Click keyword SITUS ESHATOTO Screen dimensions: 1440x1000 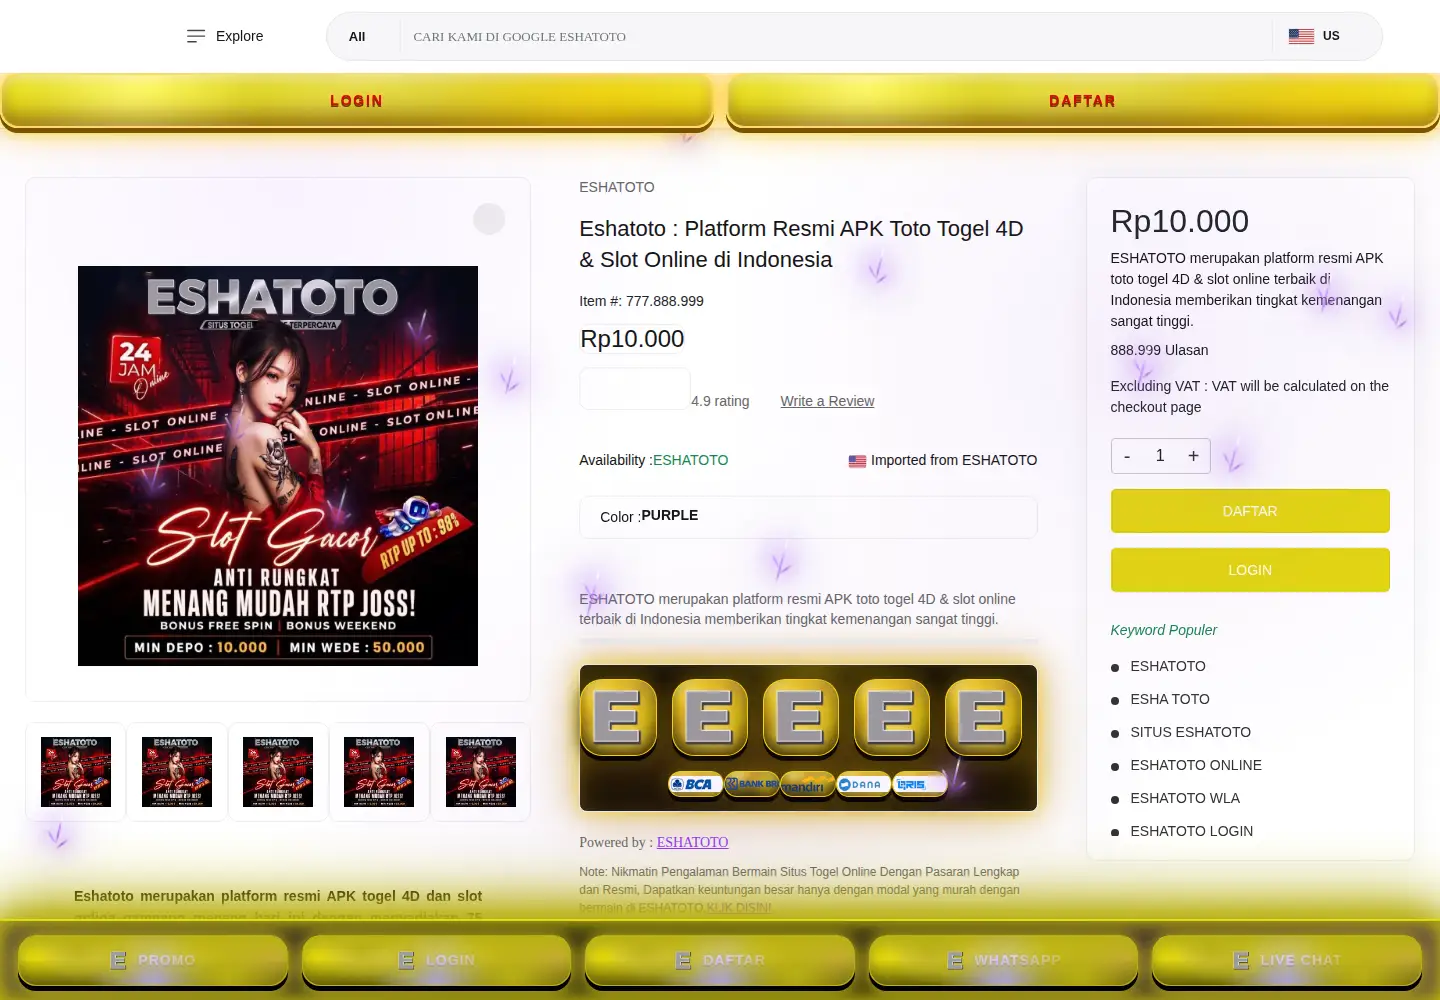[x=1190, y=732]
